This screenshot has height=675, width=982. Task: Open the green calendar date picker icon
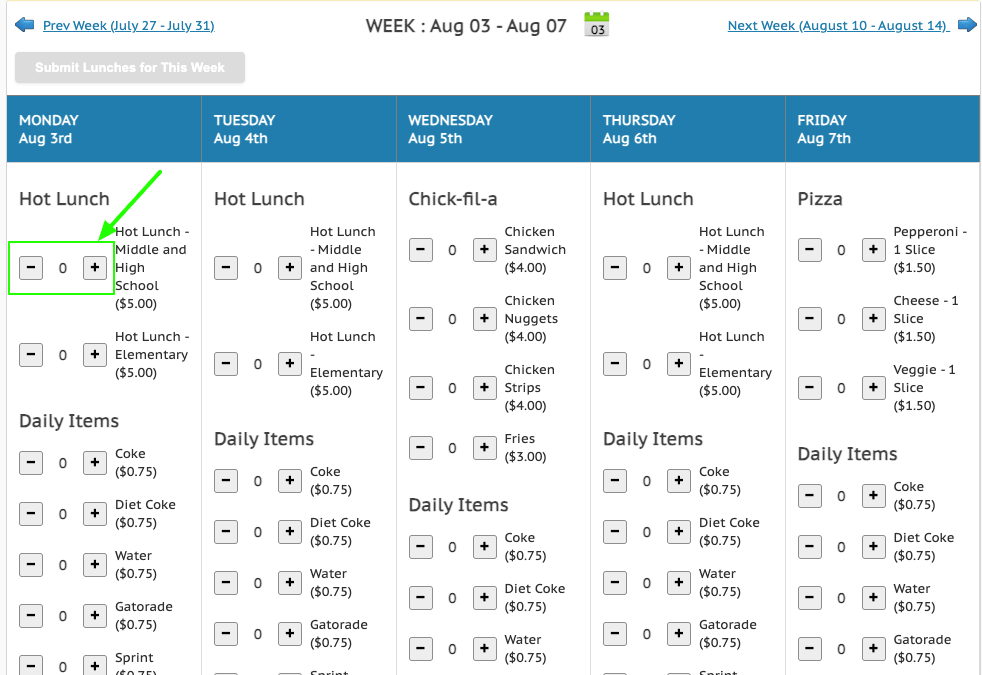596,24
